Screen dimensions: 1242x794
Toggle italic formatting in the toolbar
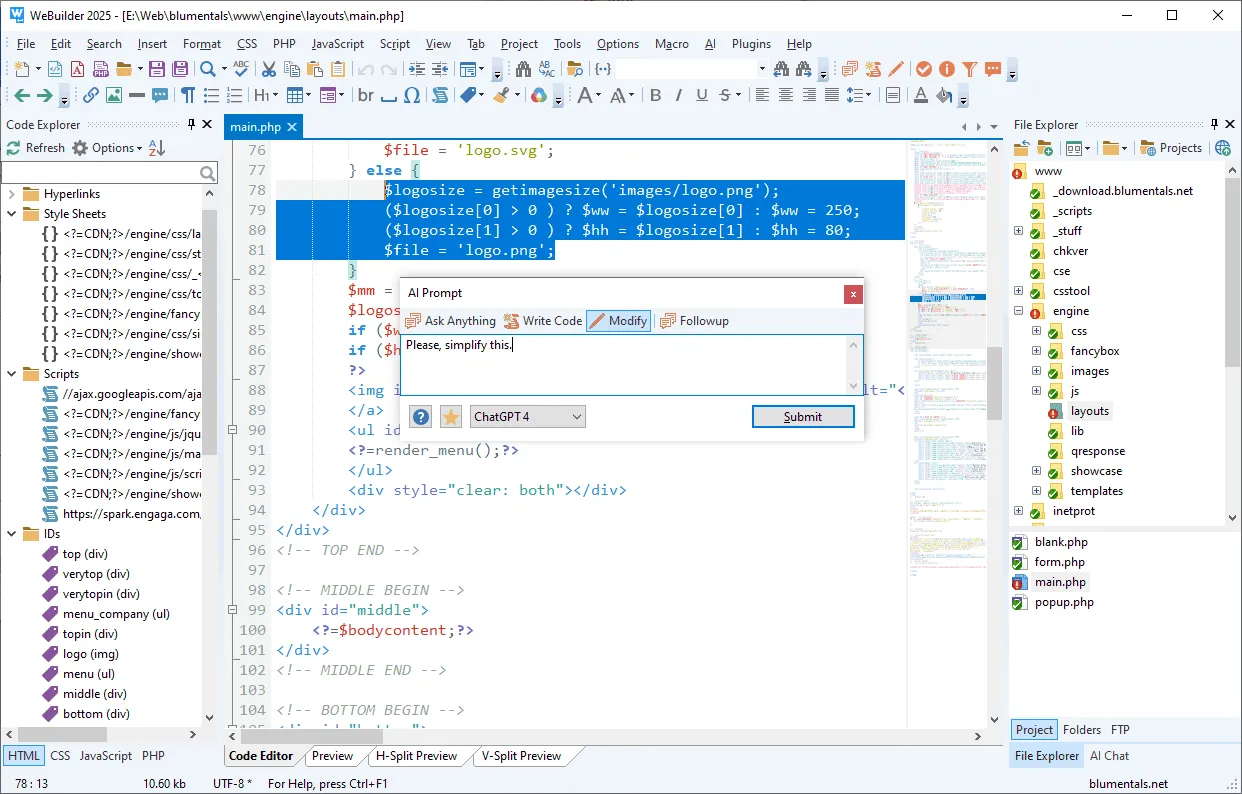678,95
